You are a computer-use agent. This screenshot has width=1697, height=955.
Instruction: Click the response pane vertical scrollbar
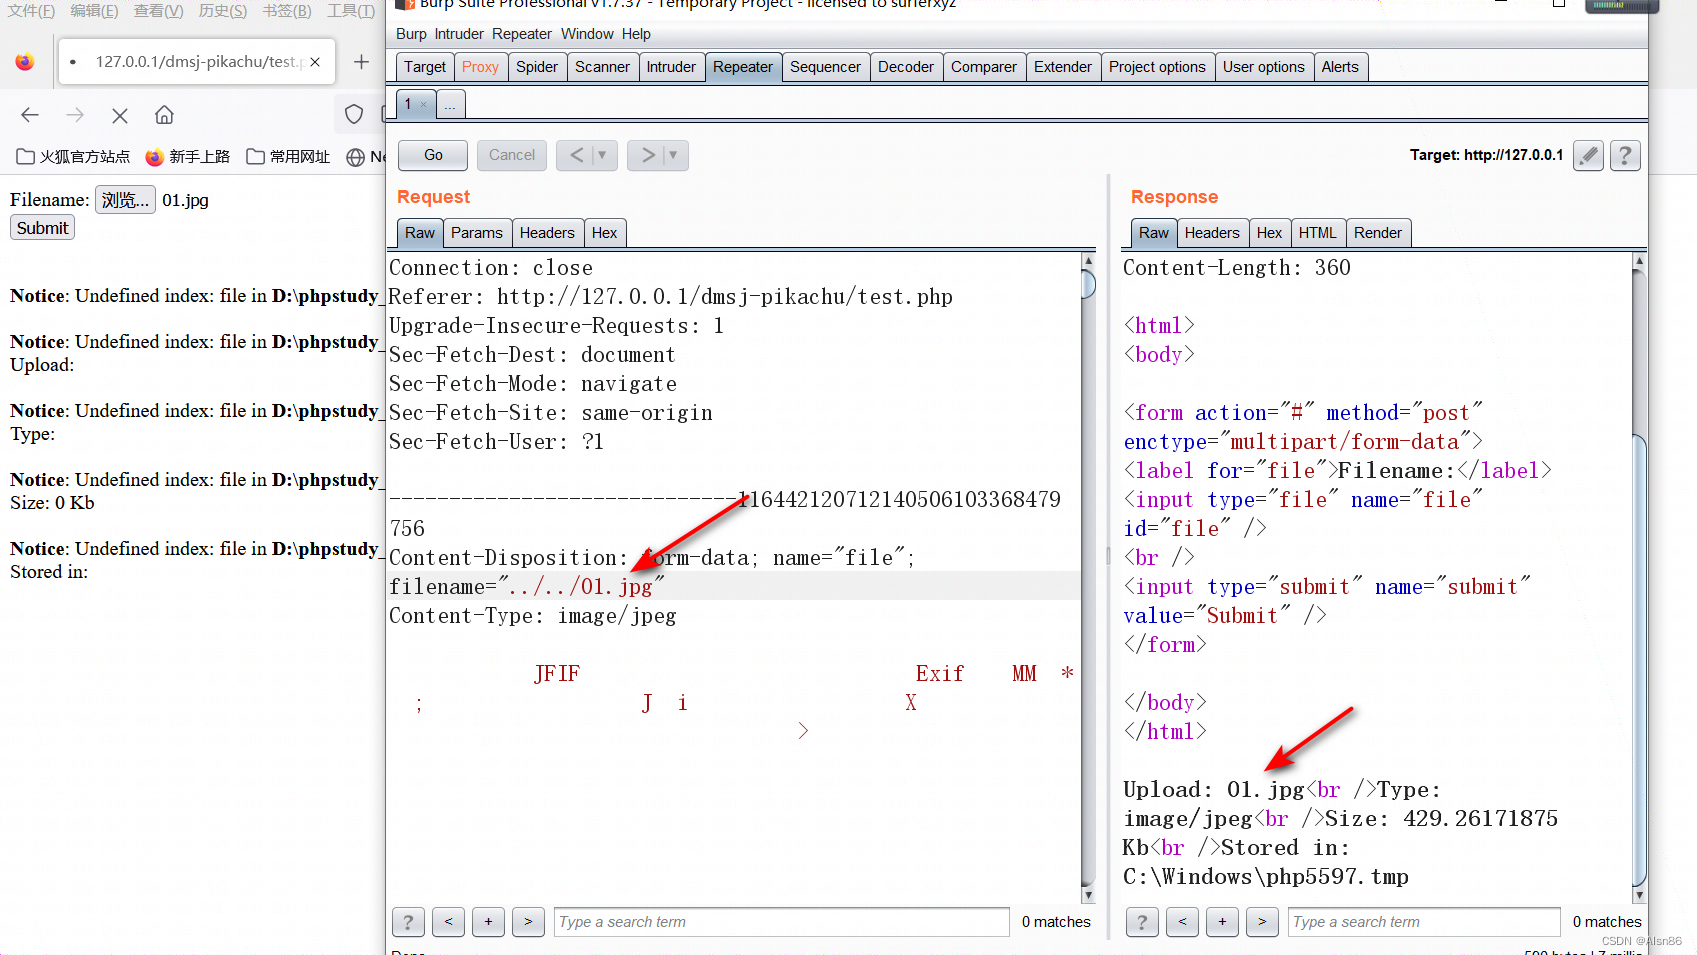coord(1639,578)
